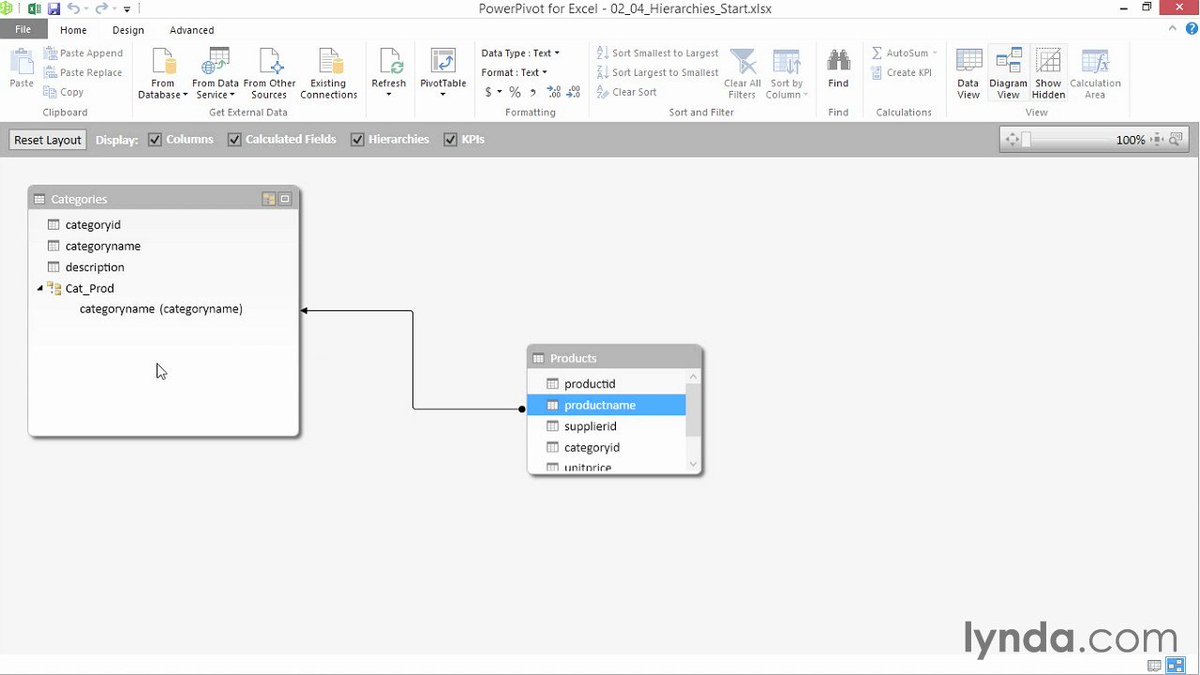This screenshot has height=675, width=1200.
Task: Click Sort Smallest to Largest
Action: click(657, 53)
